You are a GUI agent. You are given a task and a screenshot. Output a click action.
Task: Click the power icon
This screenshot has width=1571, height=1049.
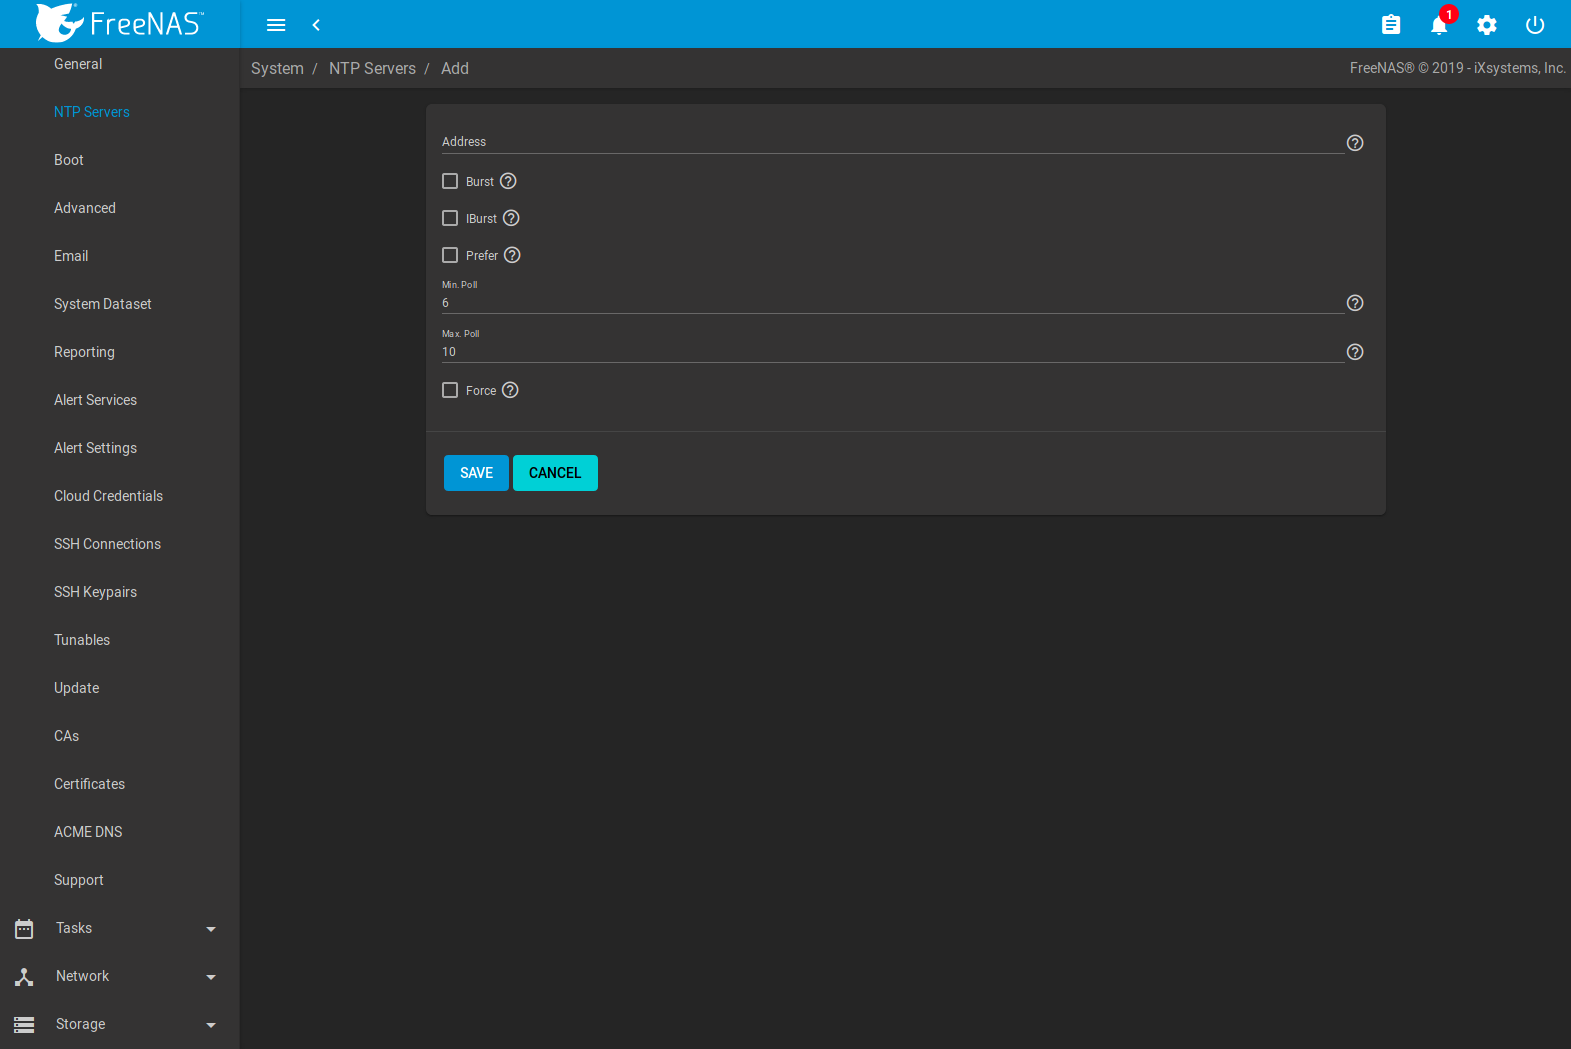[1535, 25]
